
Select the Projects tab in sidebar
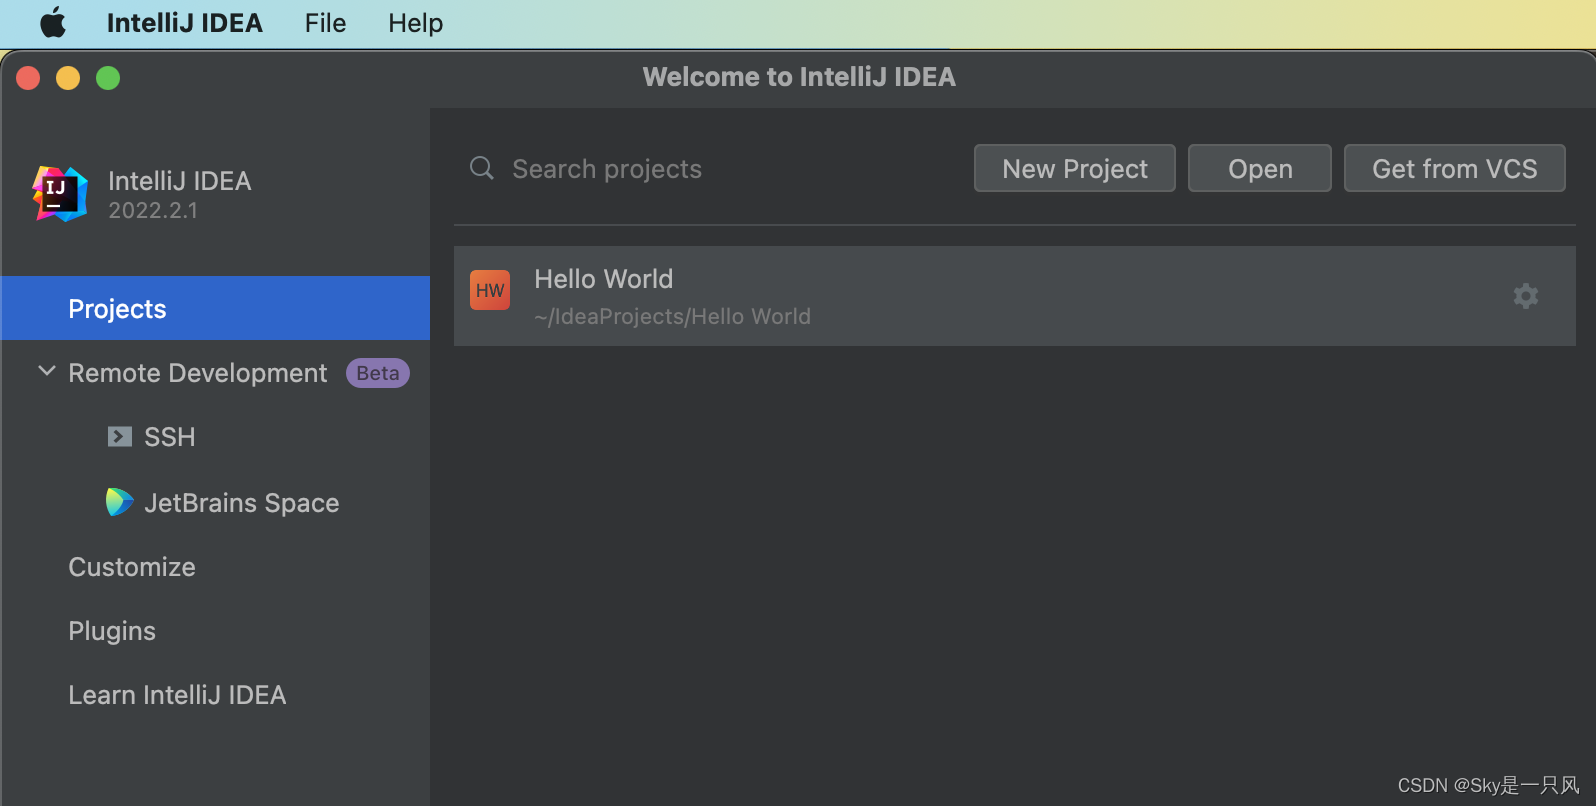click(216, 308)
